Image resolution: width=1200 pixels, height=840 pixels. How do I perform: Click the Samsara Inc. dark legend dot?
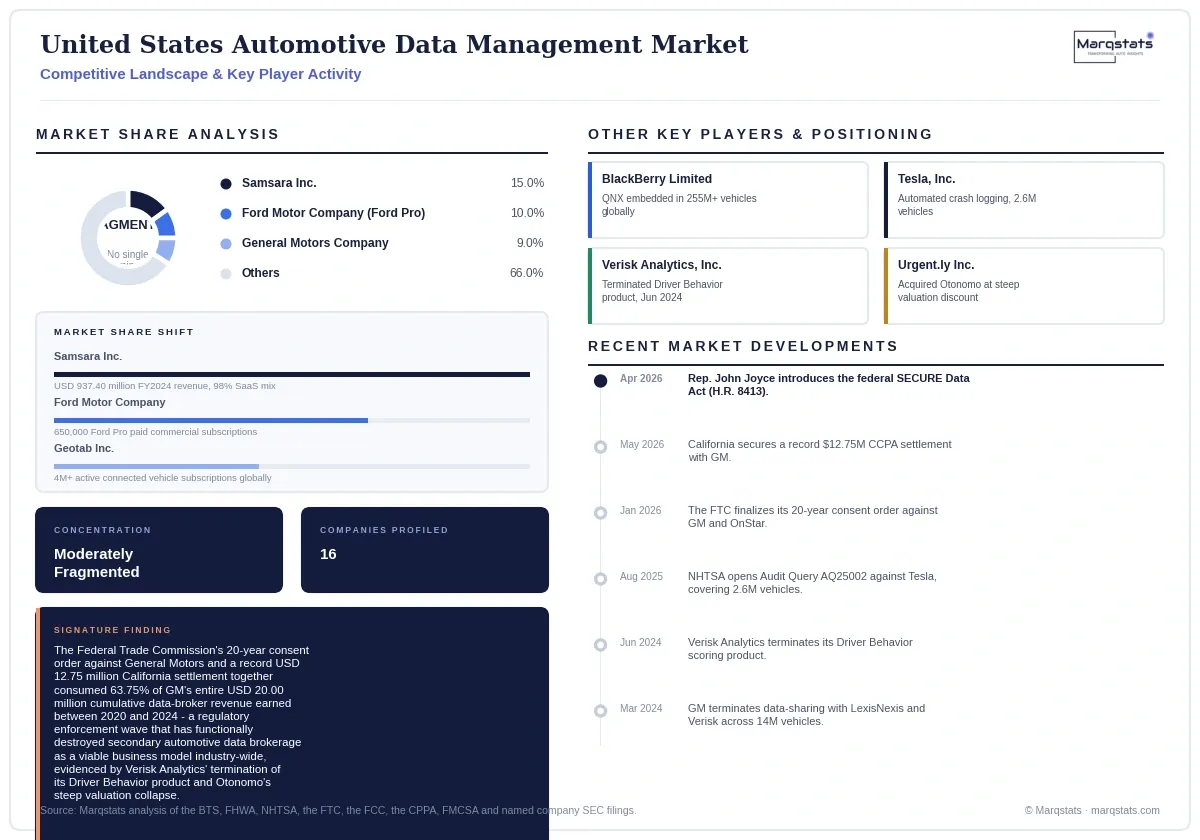tap(226, 184)
